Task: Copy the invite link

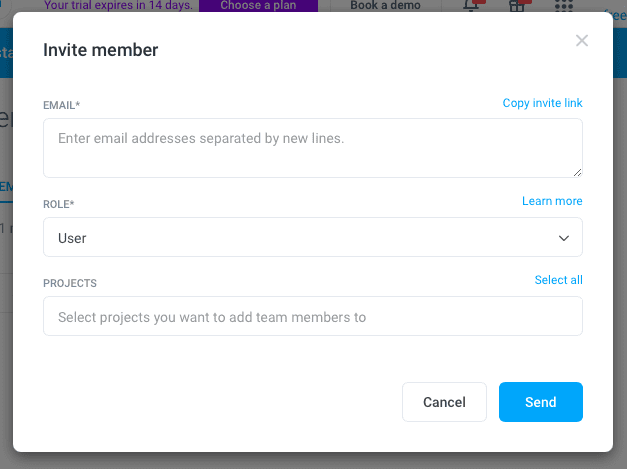Action: tap(542, 103)
